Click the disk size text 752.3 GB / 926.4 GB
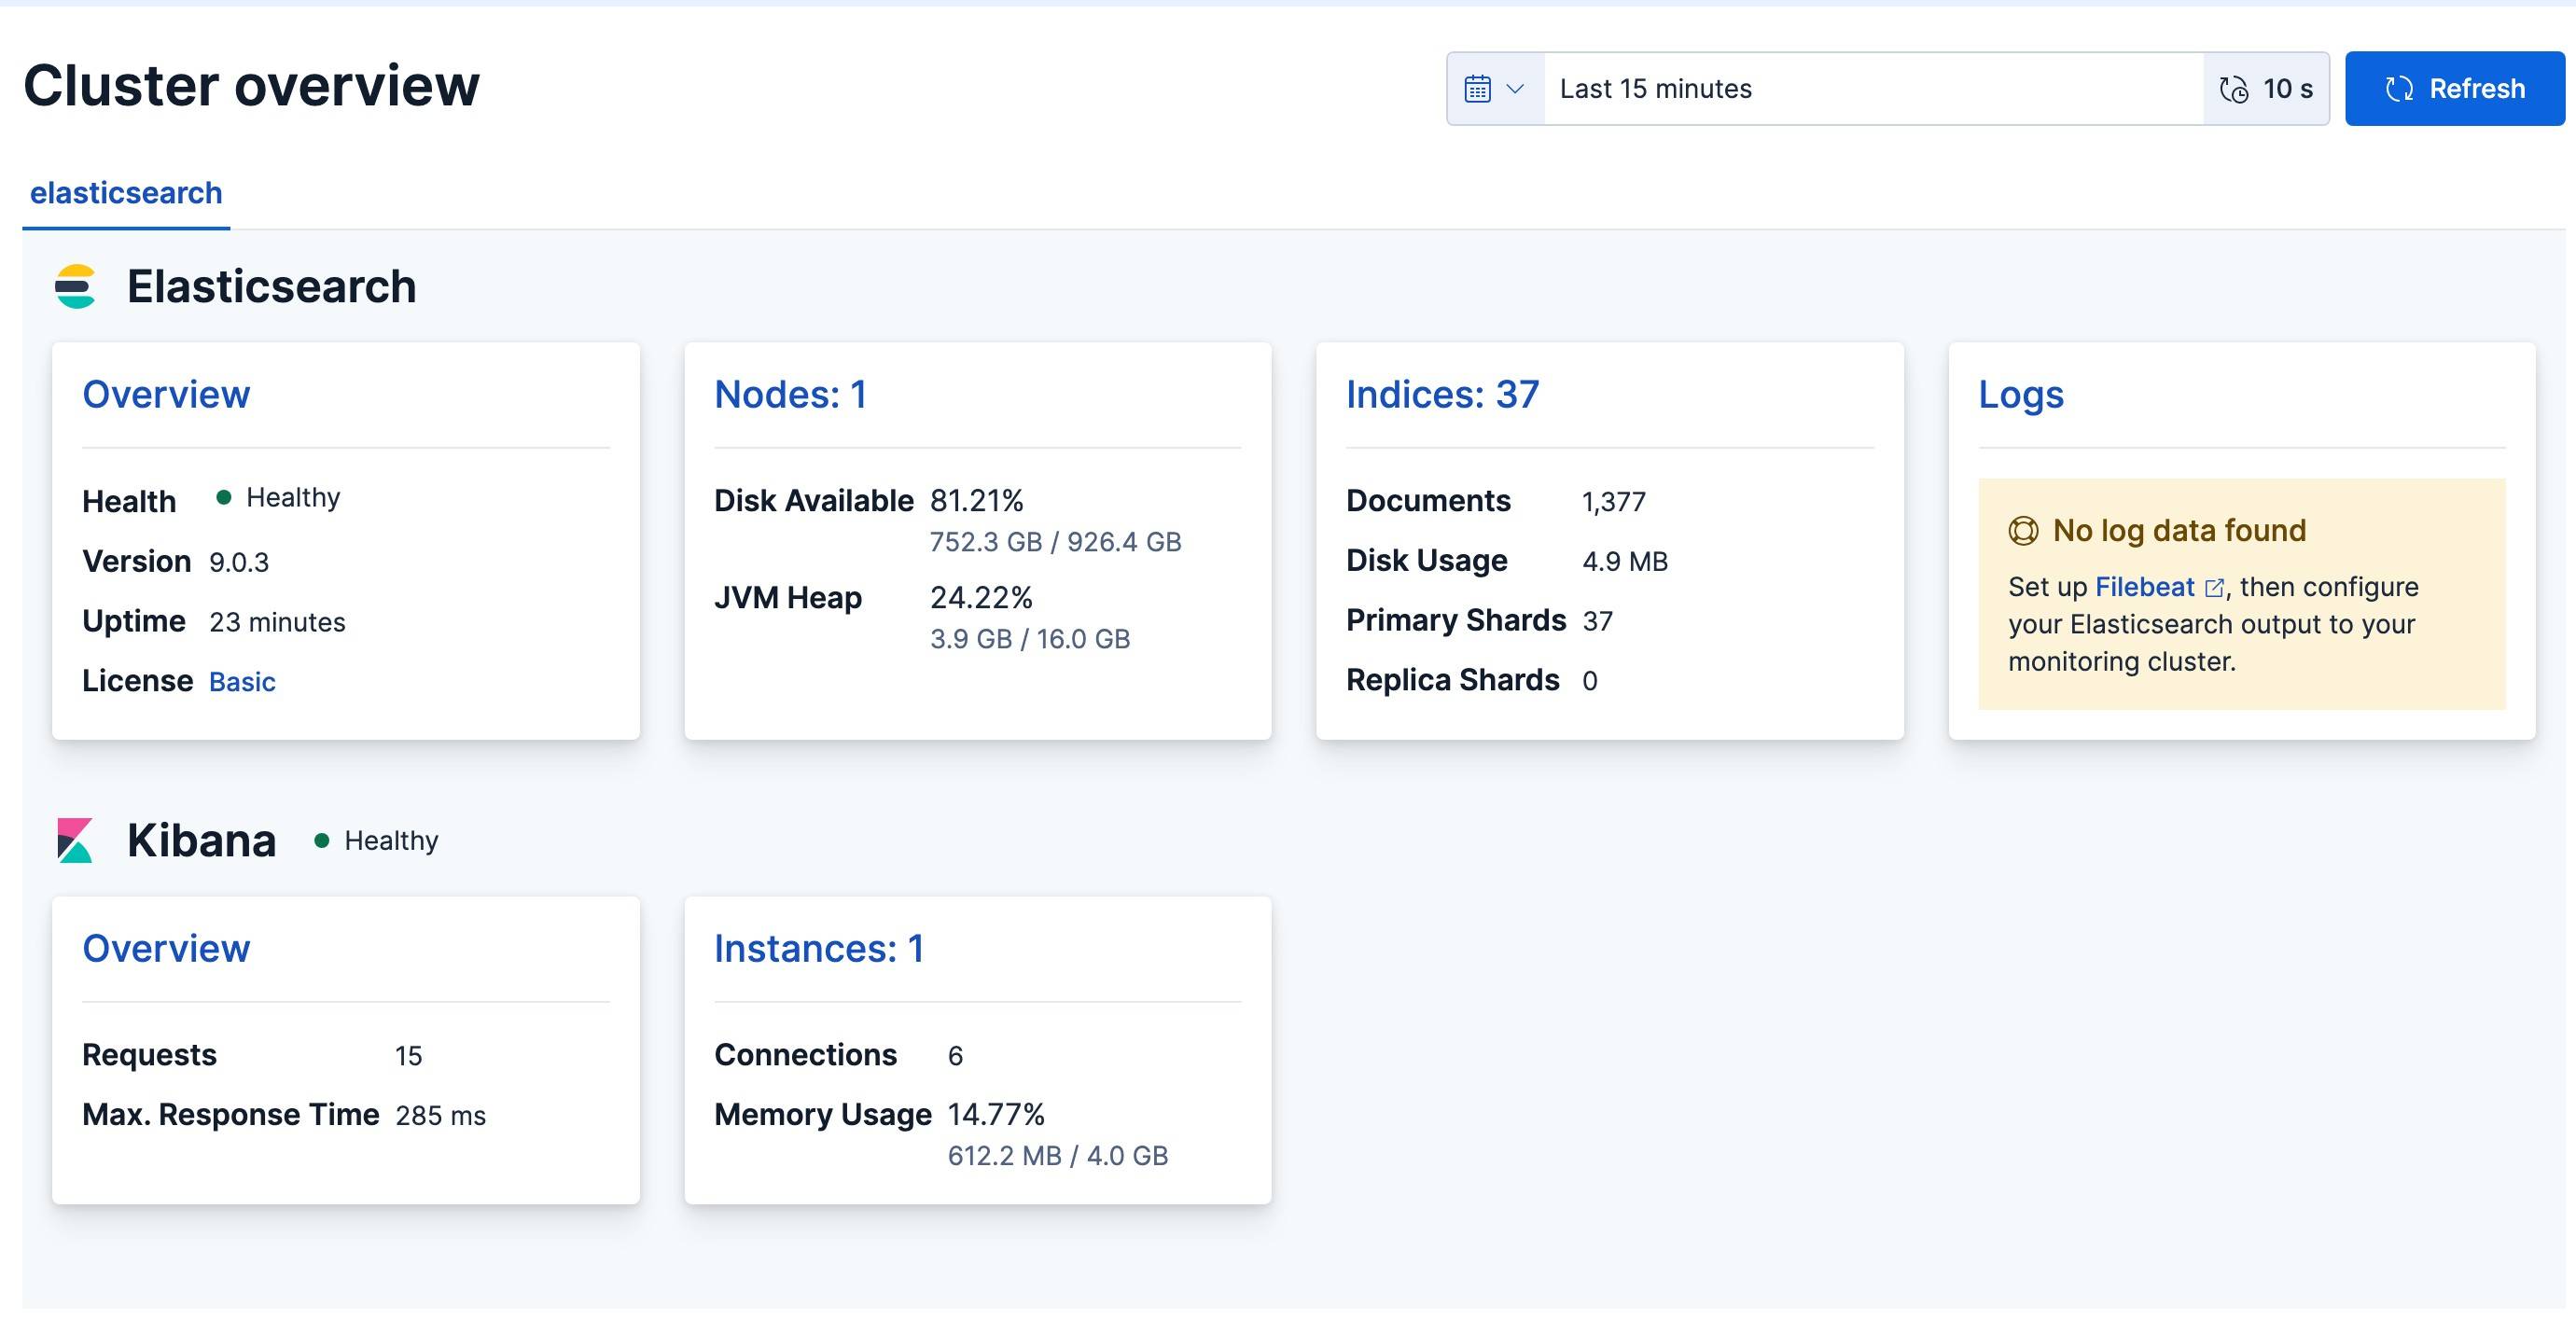The width and height of the screenshot is (2576, 1320). point(1055,542)
